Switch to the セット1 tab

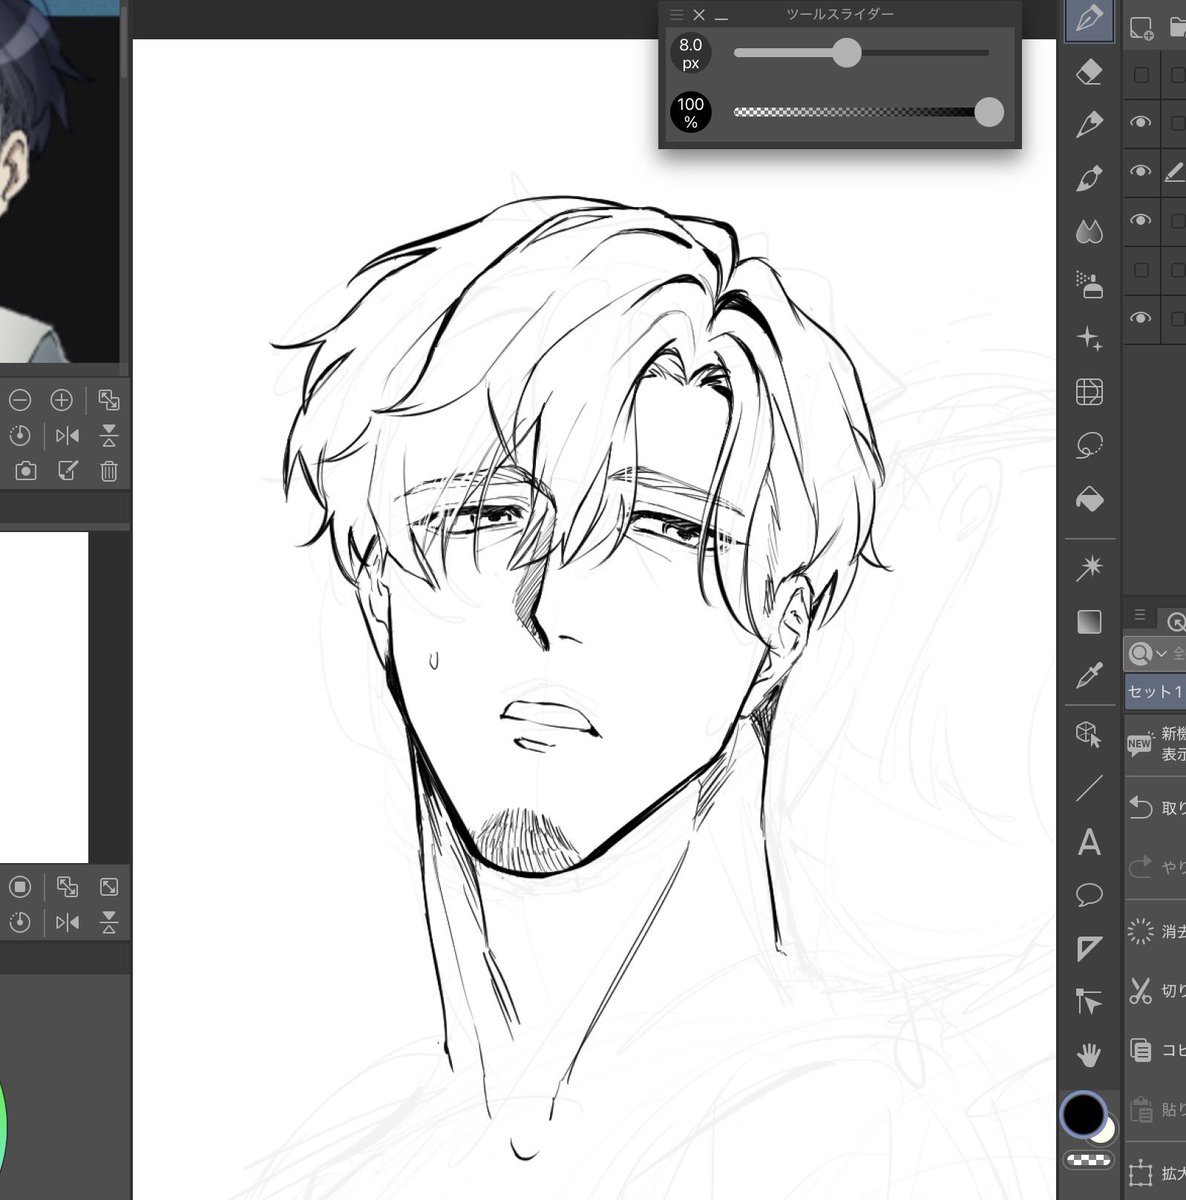[1155, 691]
